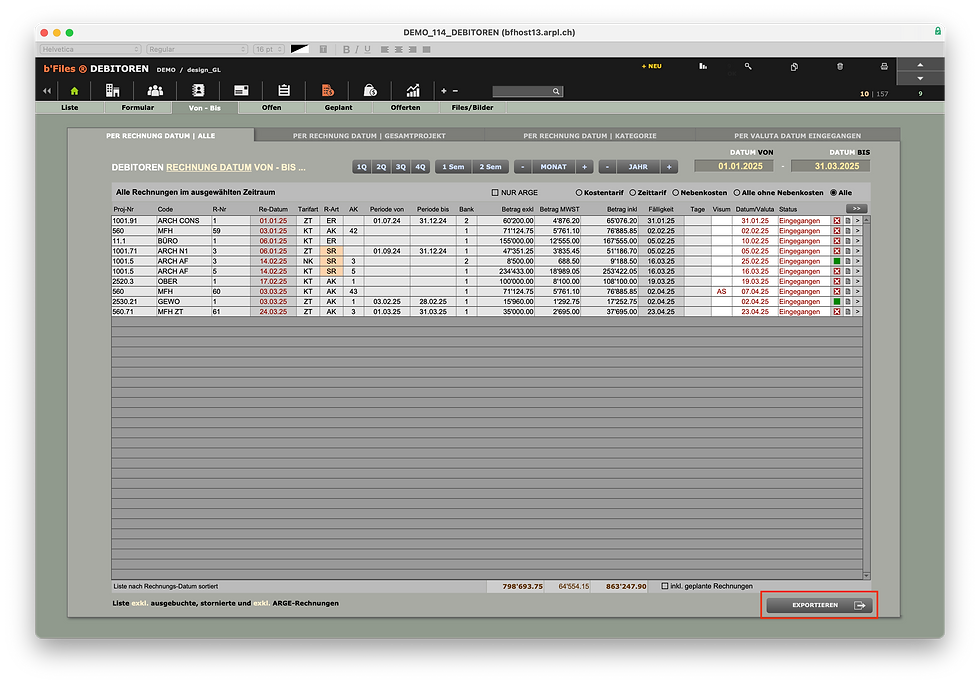The width and height of the screenshot is (980, 685).
Task: Open the text color swatch in format bar
Action: click(x=299, y=49)
